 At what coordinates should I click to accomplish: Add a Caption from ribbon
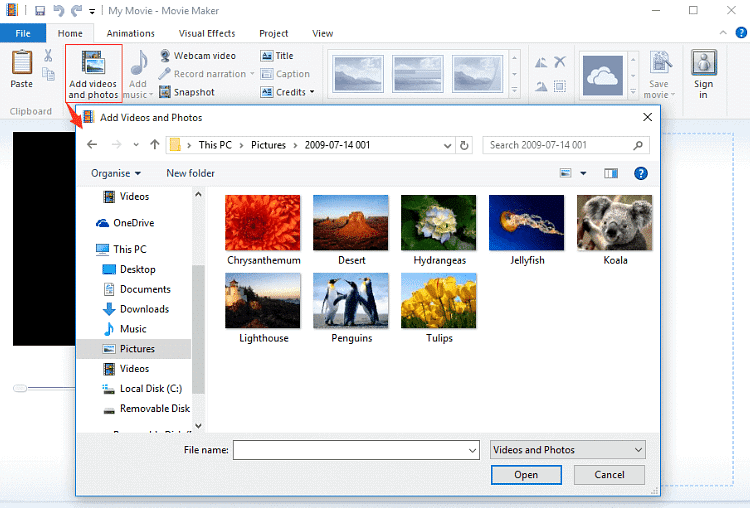point(285,74)
